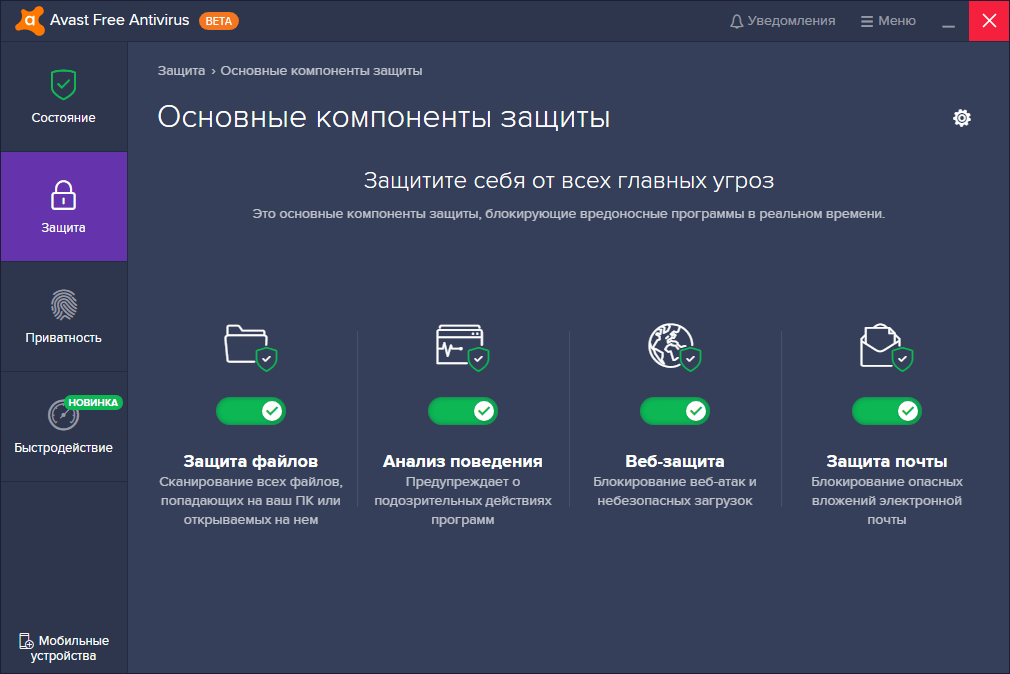The height and width of the screenshot is (674, 1010).
Task: Open settings via the gear icon
Action: click(x=961, y=118)
